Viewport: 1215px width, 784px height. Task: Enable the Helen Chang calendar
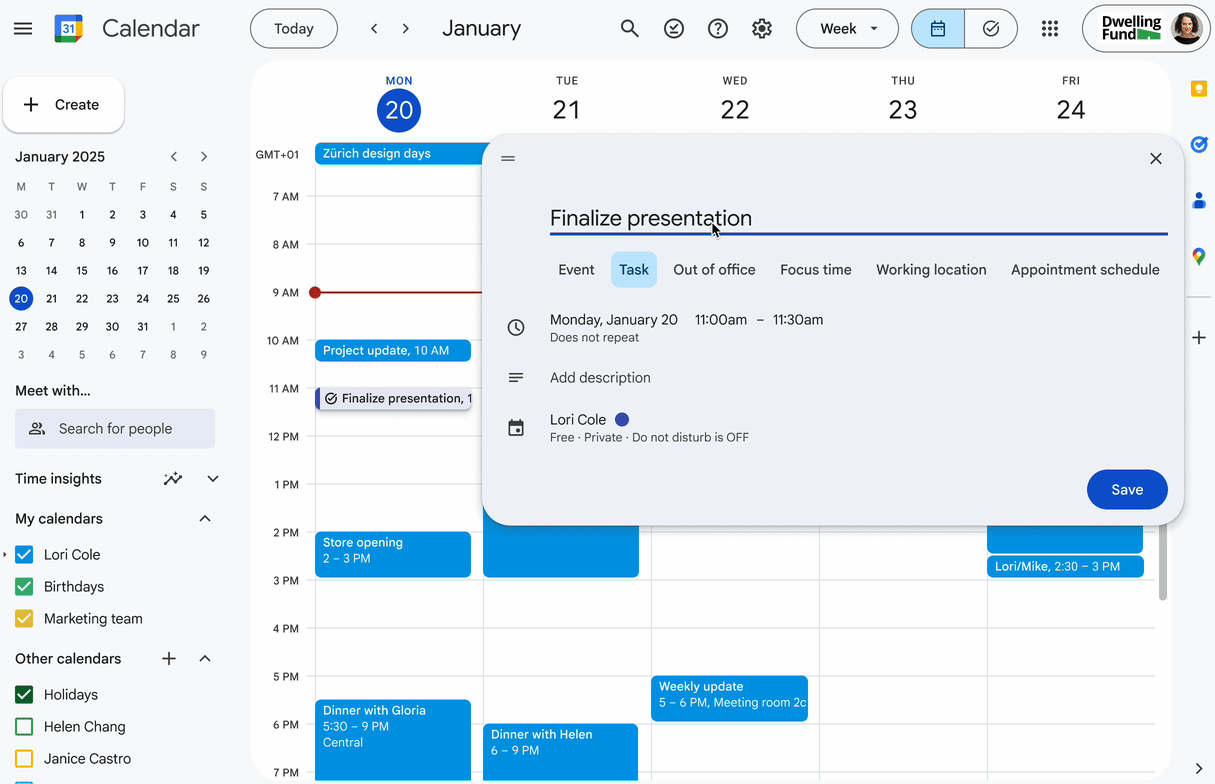(25, 727)
